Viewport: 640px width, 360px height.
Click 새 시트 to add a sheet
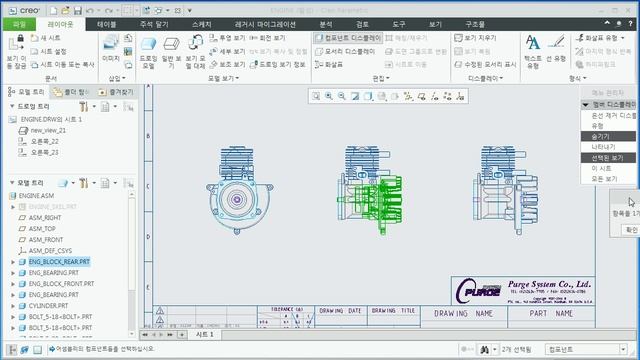tap(46, 38)
